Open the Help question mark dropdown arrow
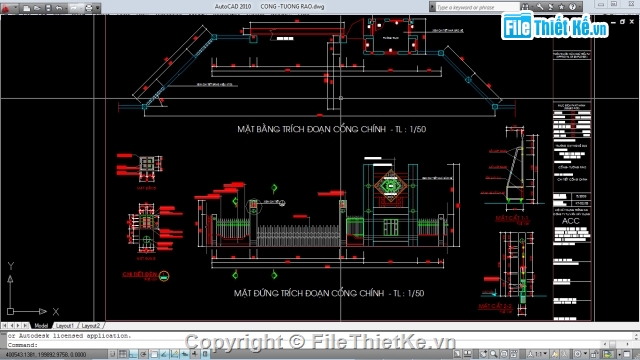Viewport: 640px width, 360px height. pyautogui.click(x=580, y=7)
